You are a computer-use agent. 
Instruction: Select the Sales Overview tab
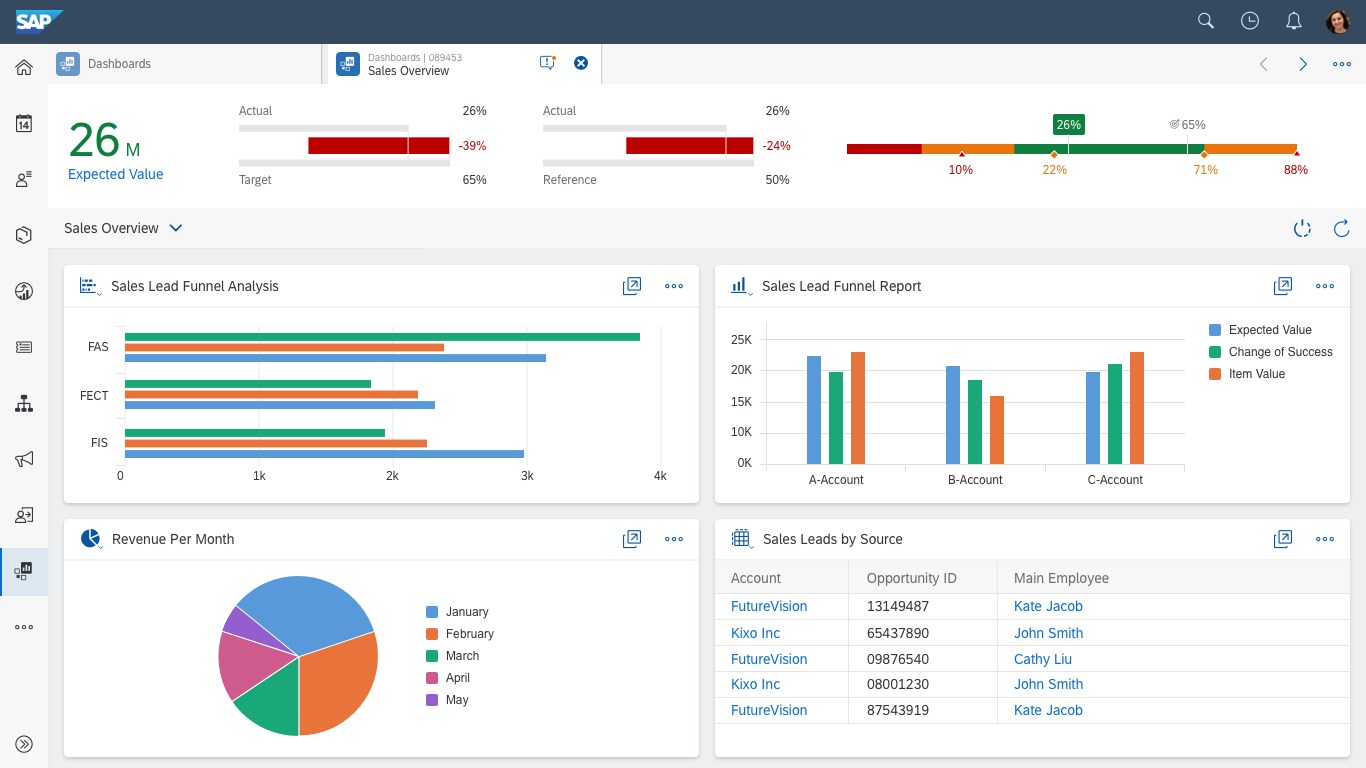pyautogui.click(x=464, y=63)
